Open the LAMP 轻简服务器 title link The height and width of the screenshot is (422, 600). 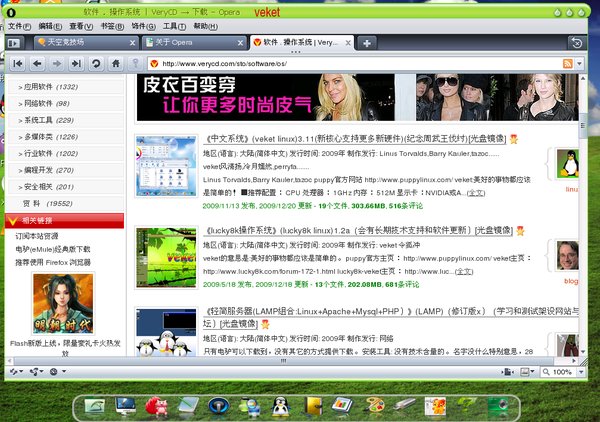[390, 317]
